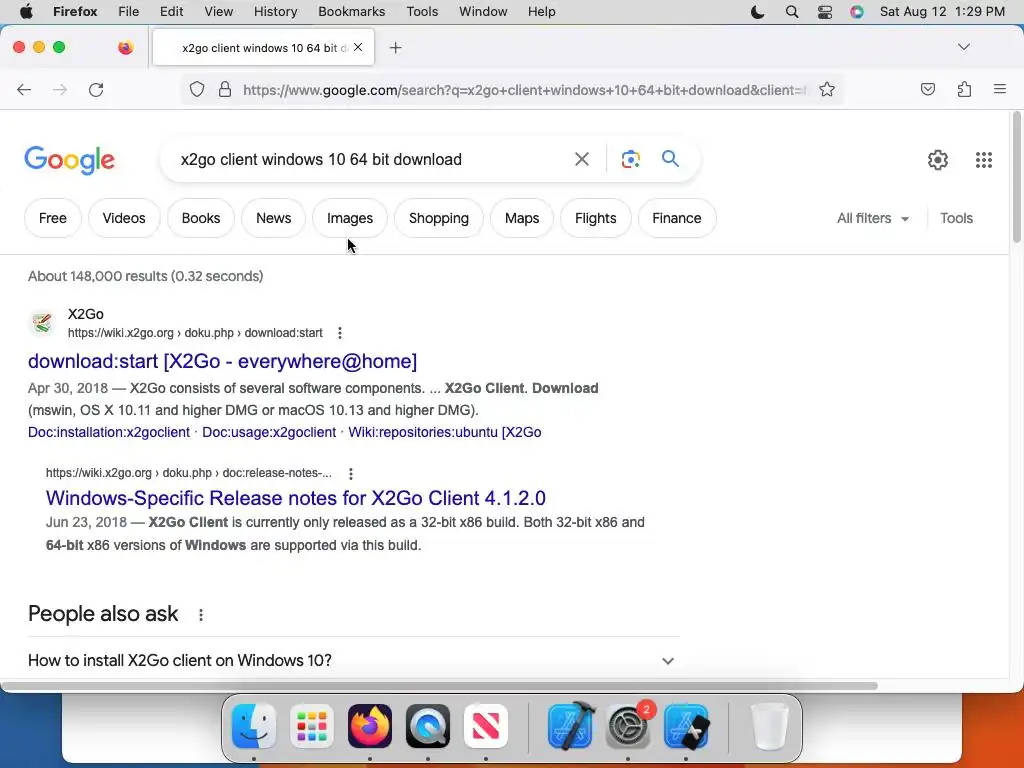
Task: Bookmark this page with star icon
Action: coord(827,89)
